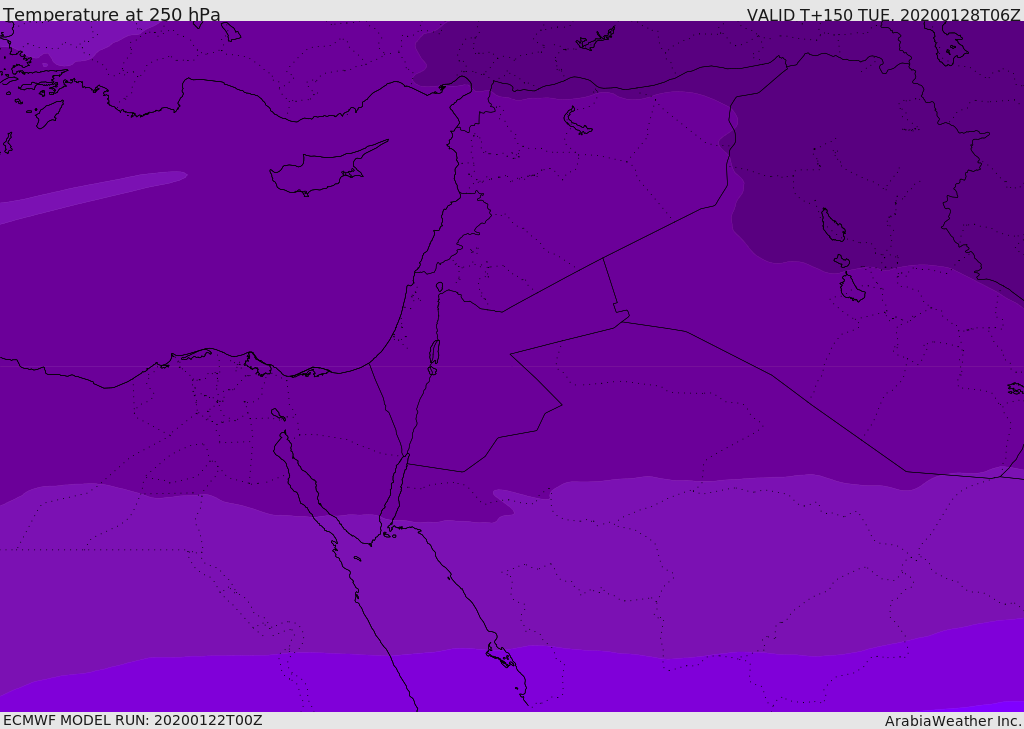Click the island of Cyprus on map

tap(327, 170)
